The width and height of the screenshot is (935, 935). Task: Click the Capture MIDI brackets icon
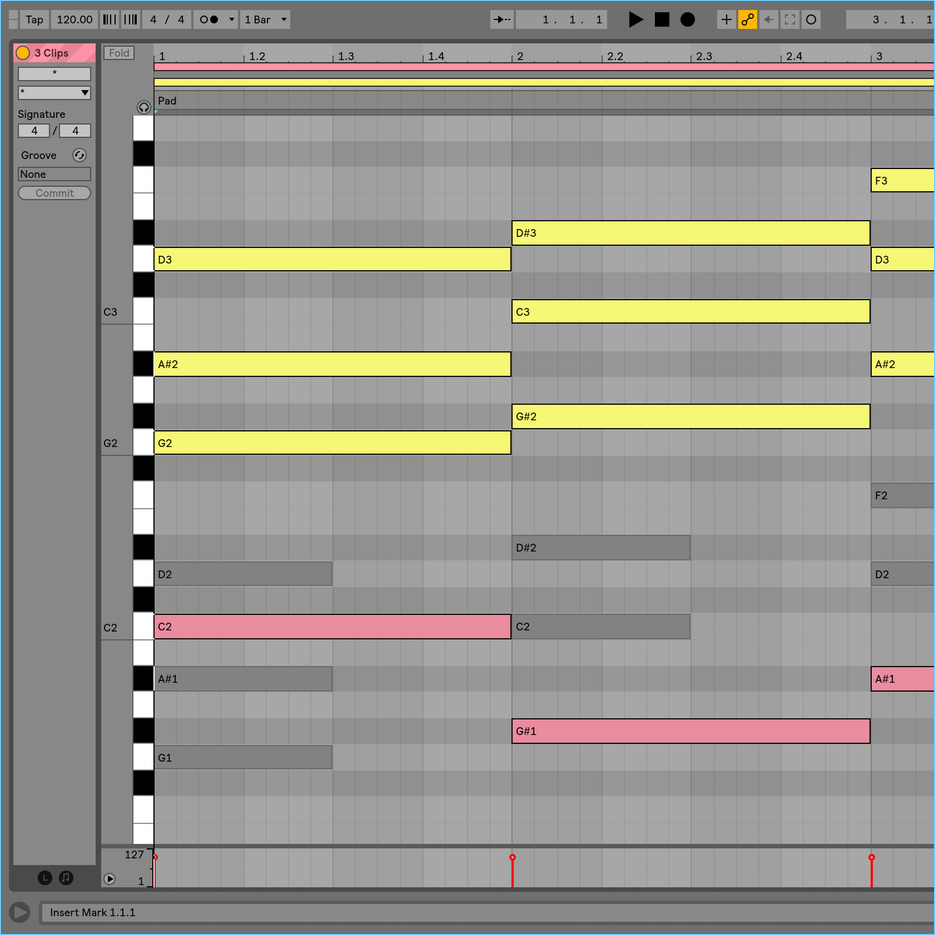point(790,20)
